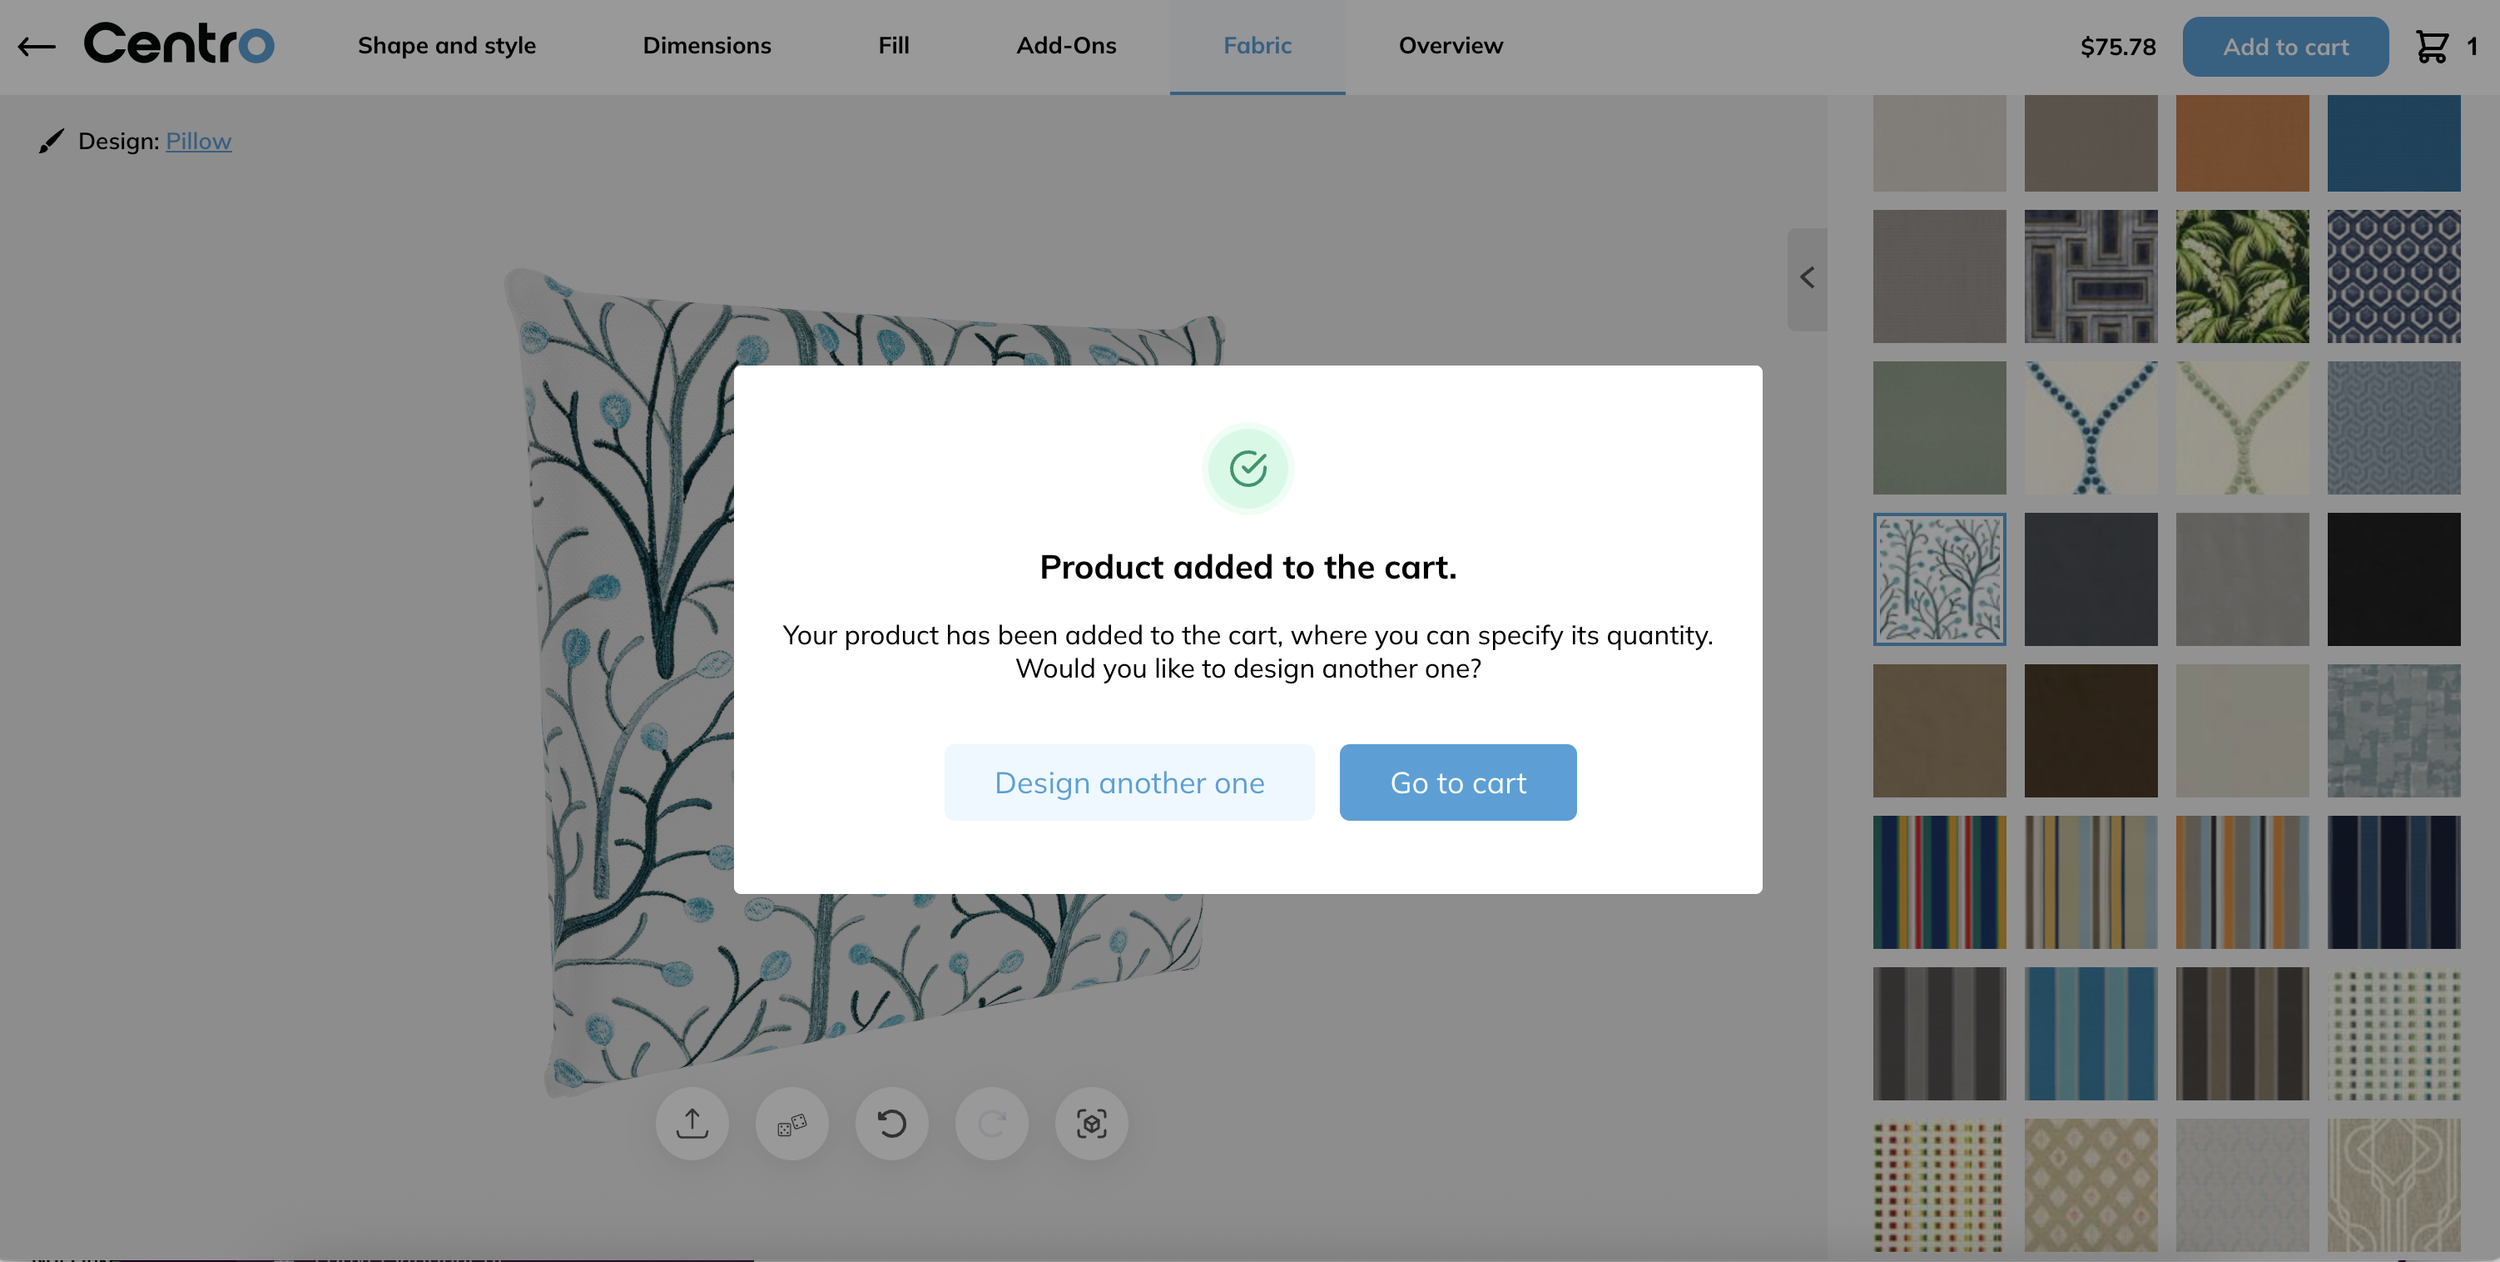Open the Dimensions tab
Viewport: 2500px width, 1262px height.
pyautogui.click(x=707, y=46)
